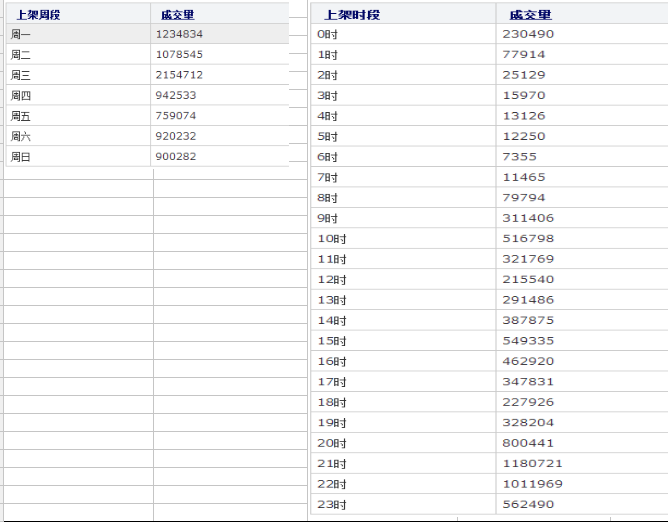668x522 pixels.
Task: Click the 15时 cell
Action: pyautogui.click(x=330, y=341)
